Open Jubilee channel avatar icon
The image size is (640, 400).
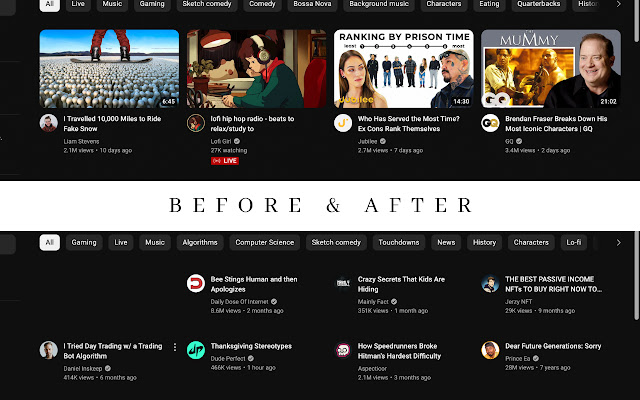pos(343,123)
